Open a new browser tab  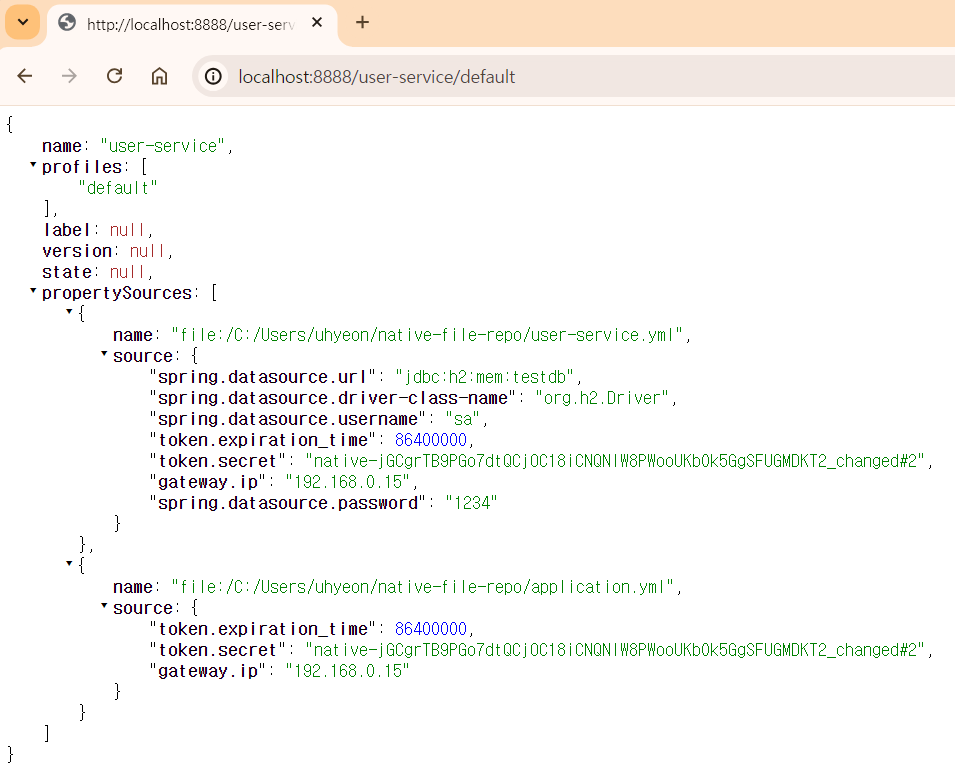[362, 23]
